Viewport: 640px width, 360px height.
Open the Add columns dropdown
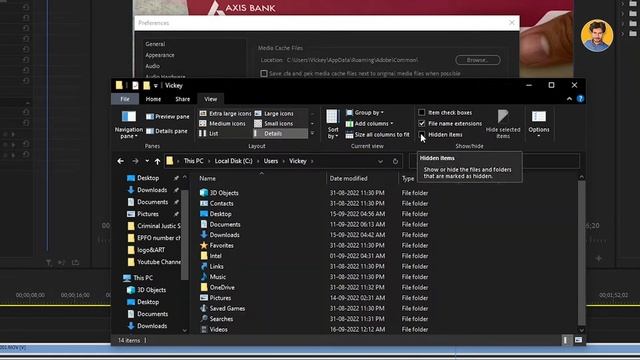click(370, 123)
